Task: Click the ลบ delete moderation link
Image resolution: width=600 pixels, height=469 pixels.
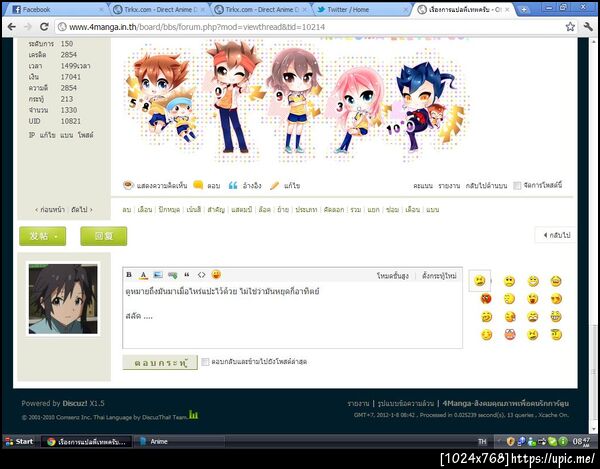Action: click(127, 210)
